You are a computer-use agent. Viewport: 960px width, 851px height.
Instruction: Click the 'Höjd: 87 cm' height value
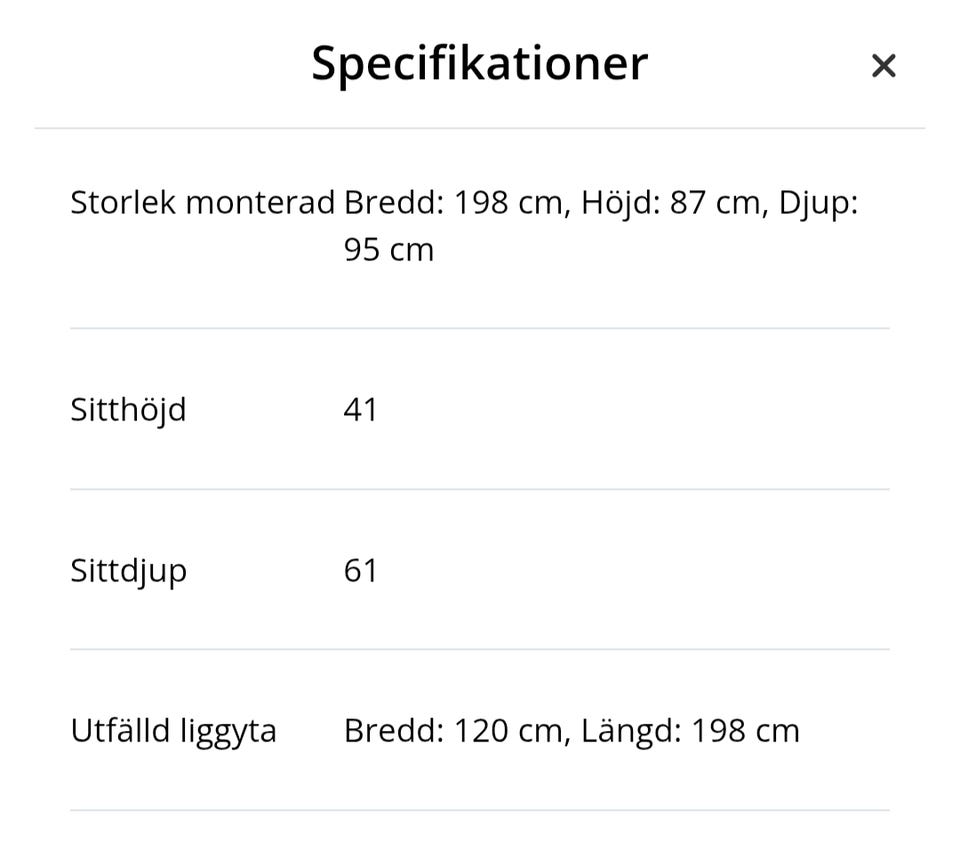click(x=670, y=203)
